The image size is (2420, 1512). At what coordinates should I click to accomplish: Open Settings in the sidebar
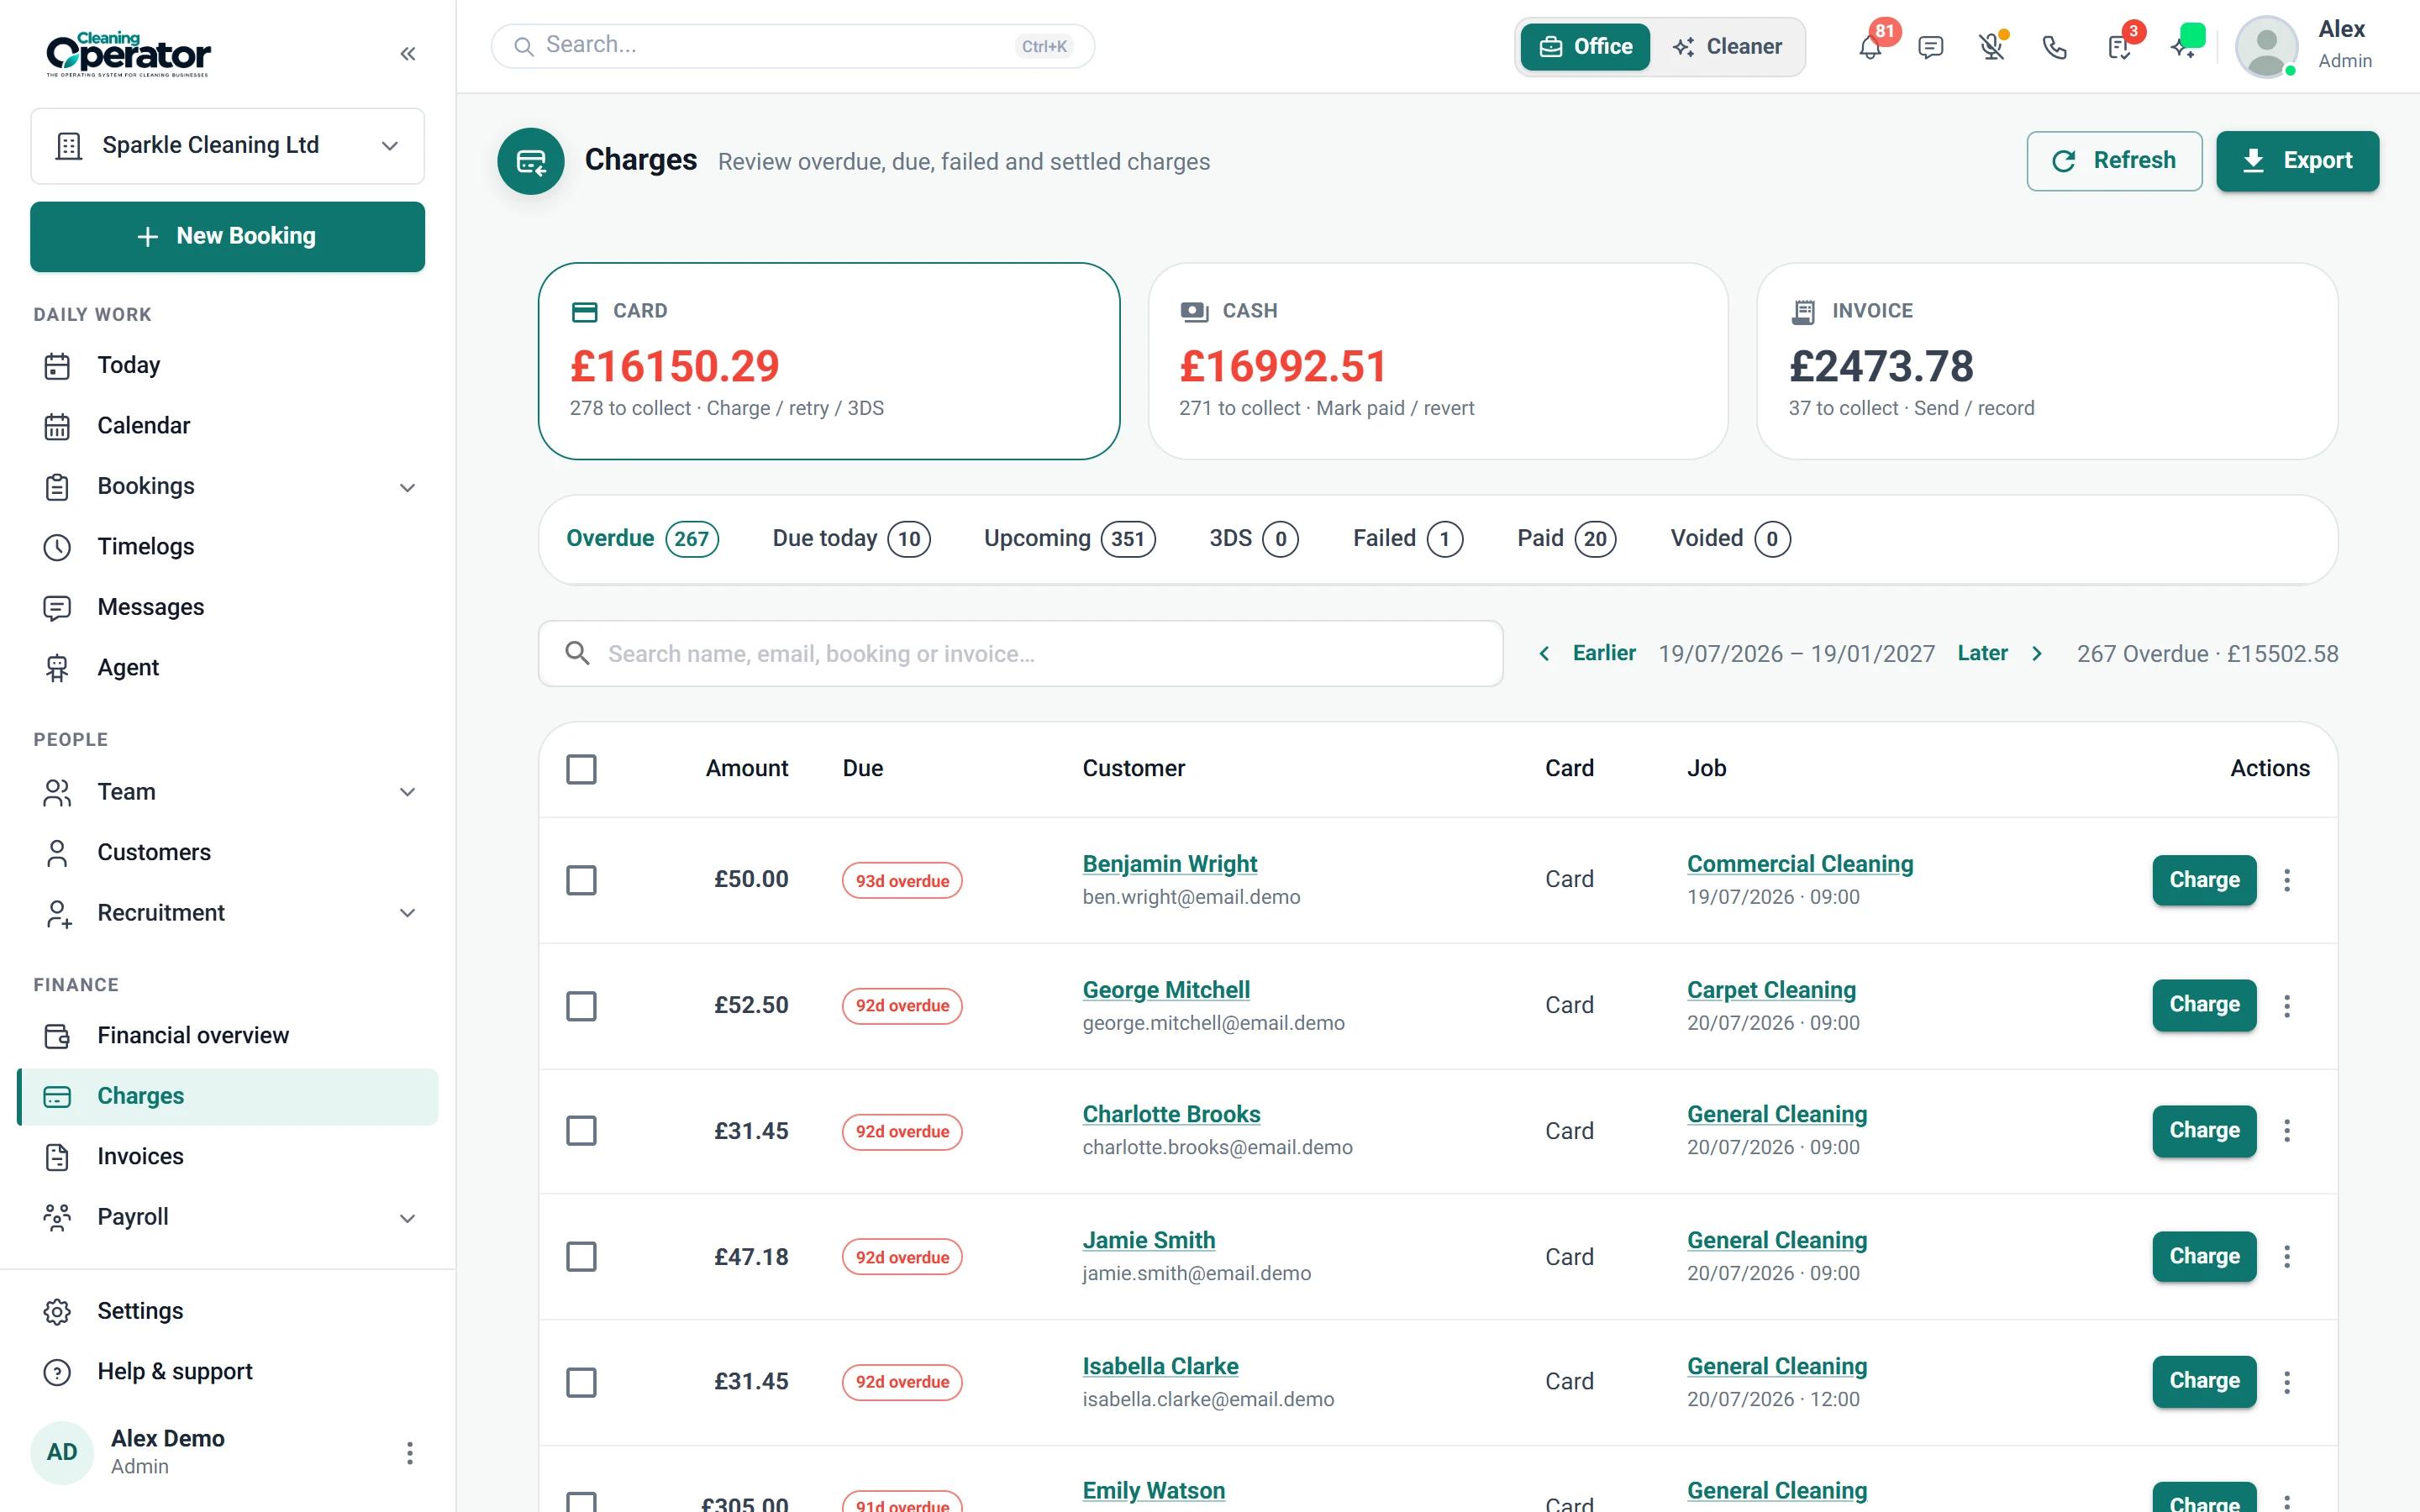(228, 1311)
